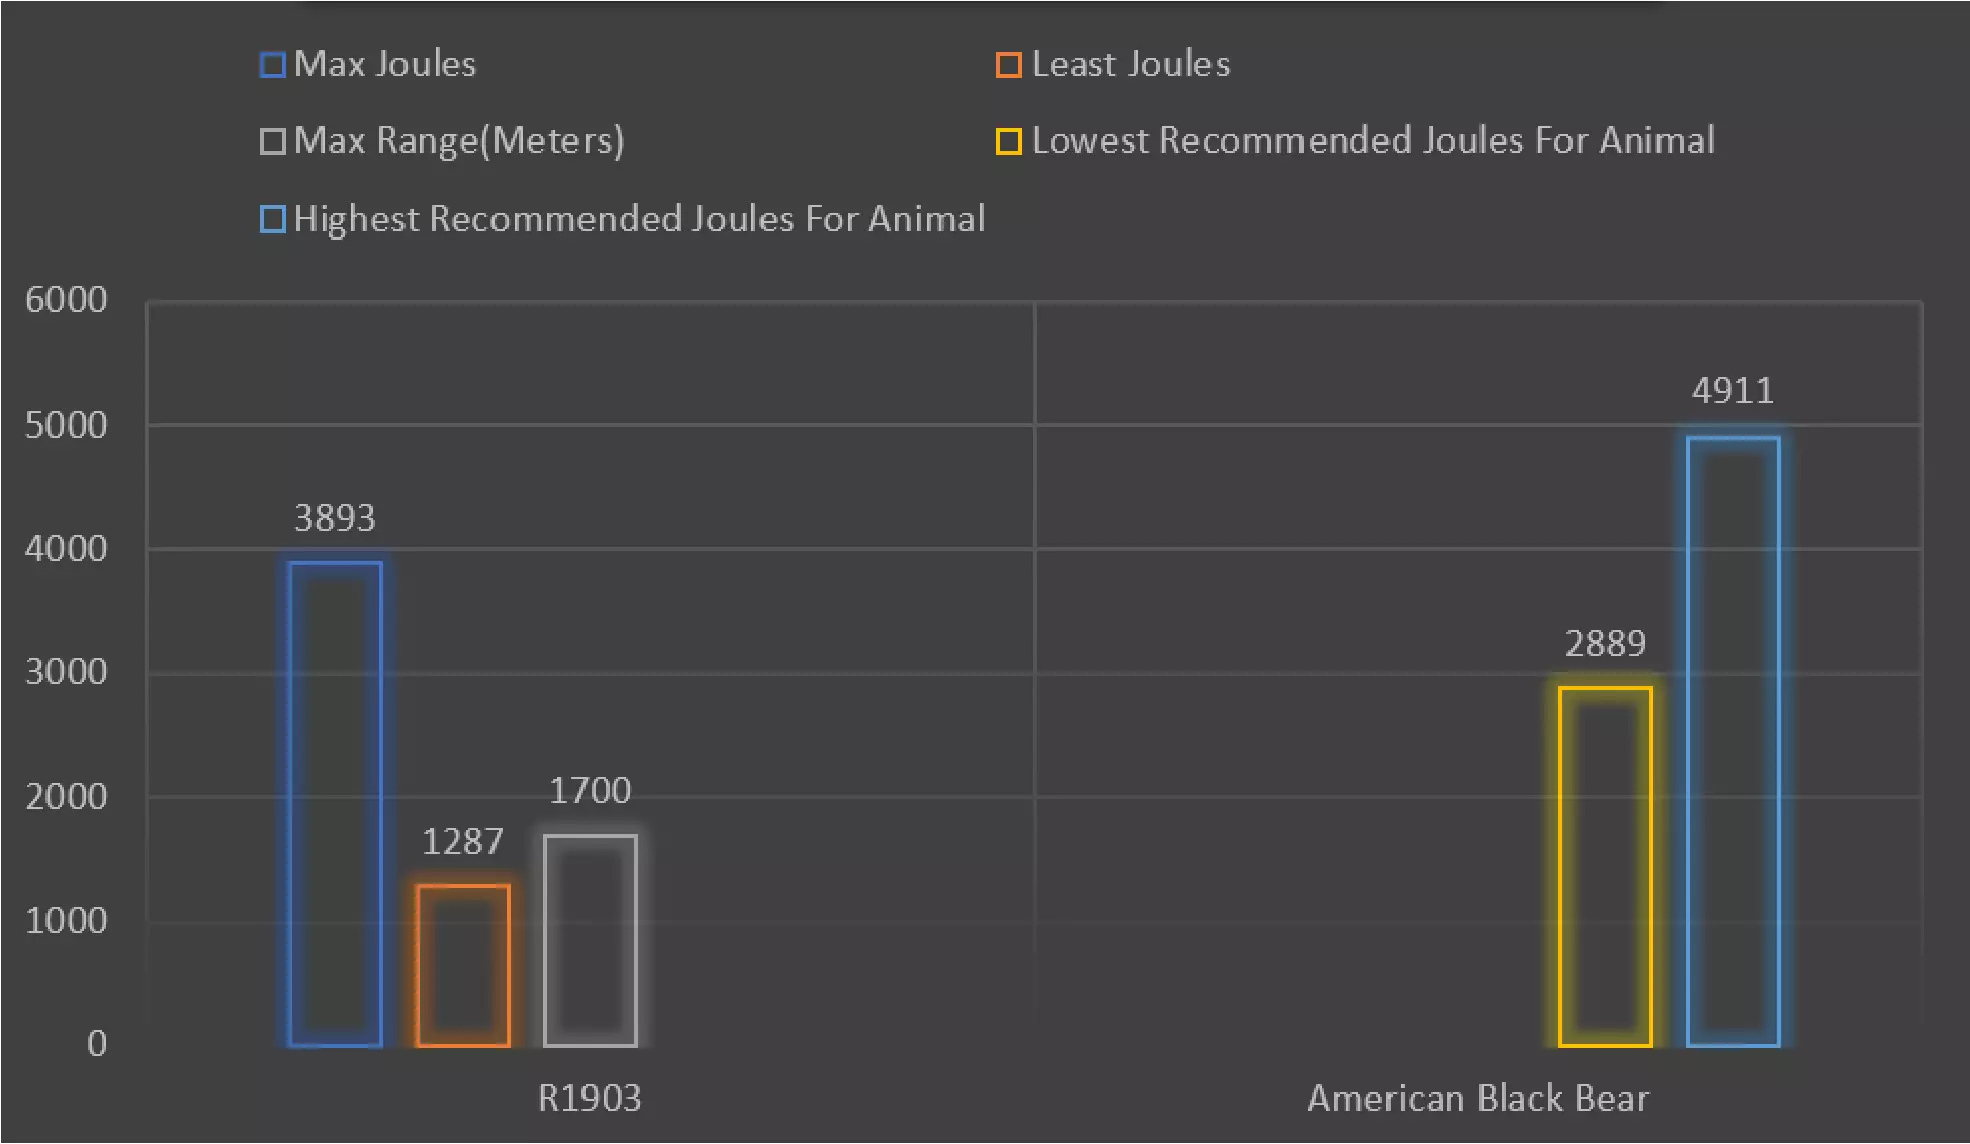Click the yellow Lowest Recommended Joules bar
This screenshot has width=1970, height=1144.
click(x=1605, y=866)
